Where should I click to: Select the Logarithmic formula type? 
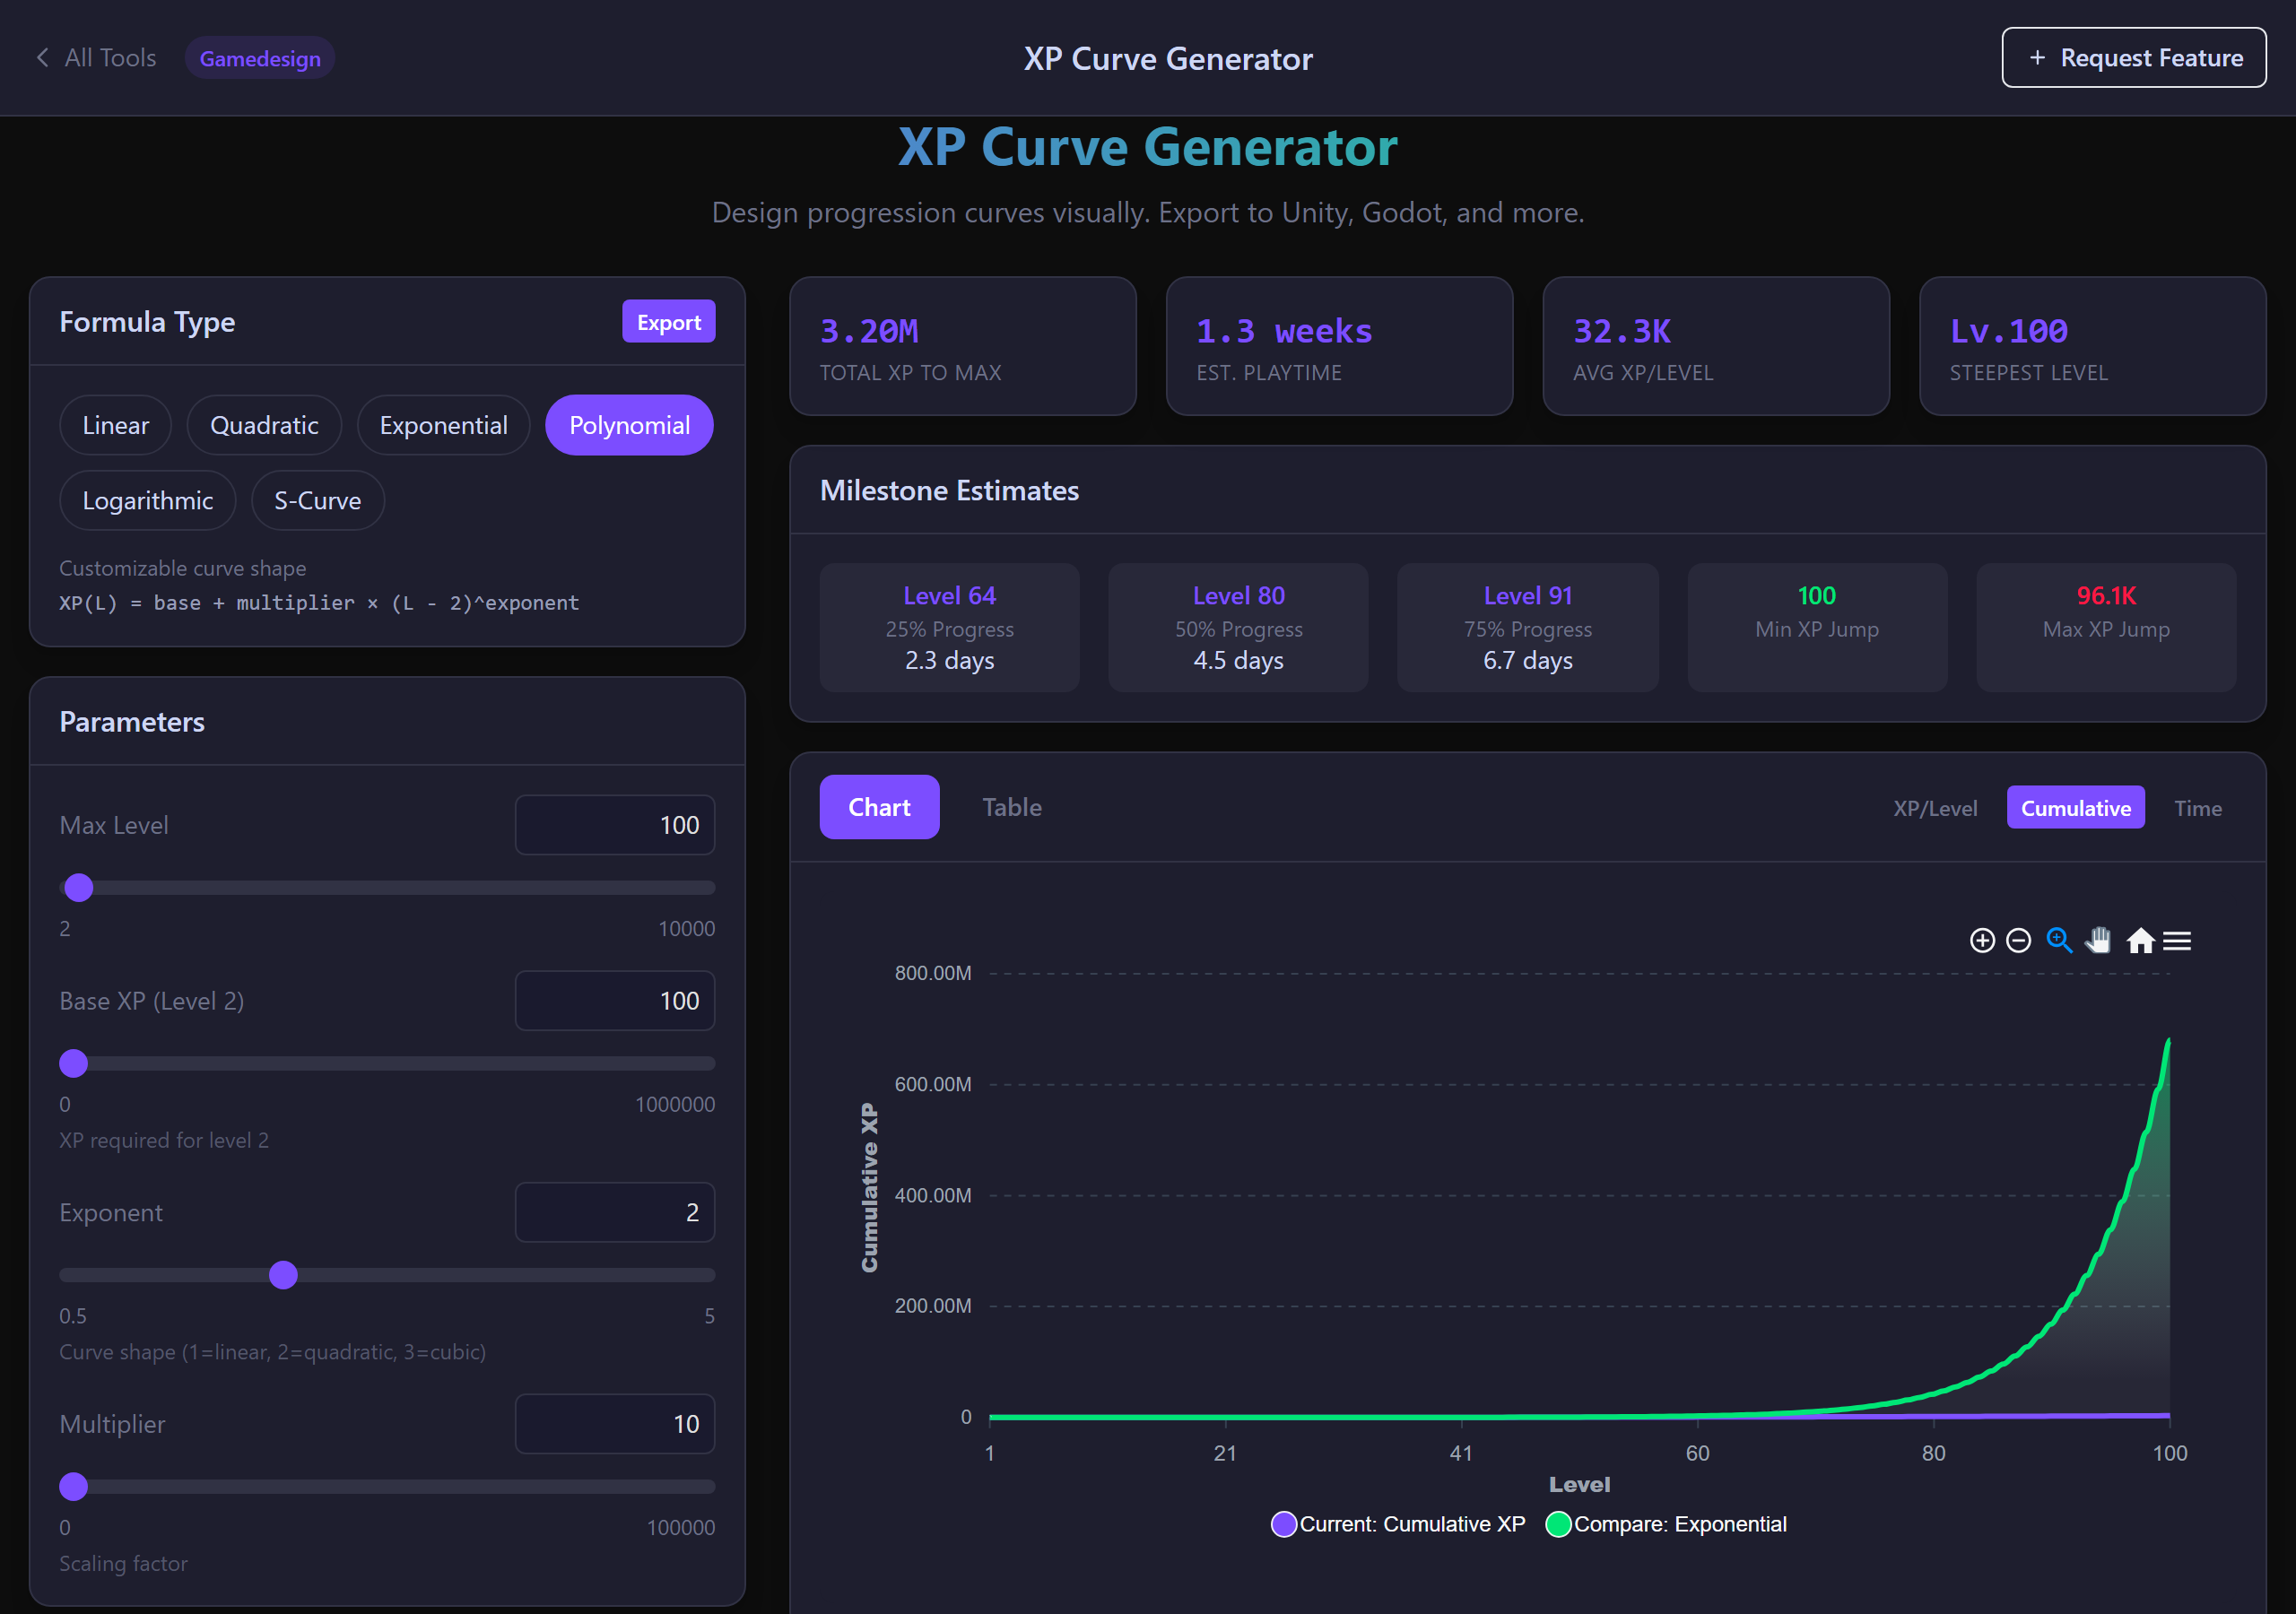coord(147,500)
